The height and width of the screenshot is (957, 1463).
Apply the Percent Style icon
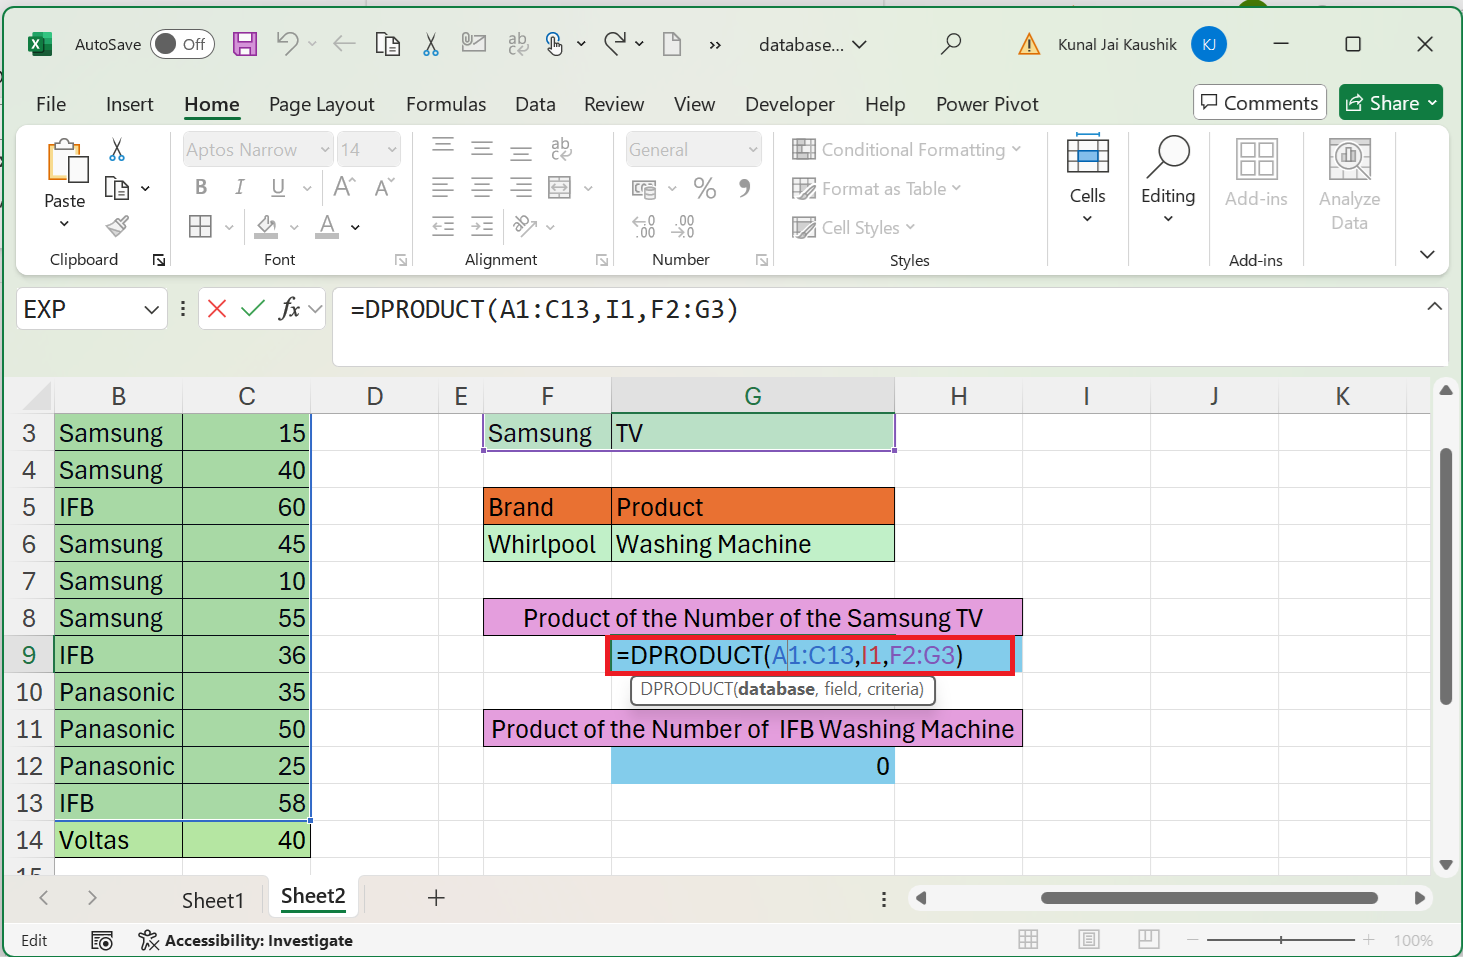click(x=705, y=188)
